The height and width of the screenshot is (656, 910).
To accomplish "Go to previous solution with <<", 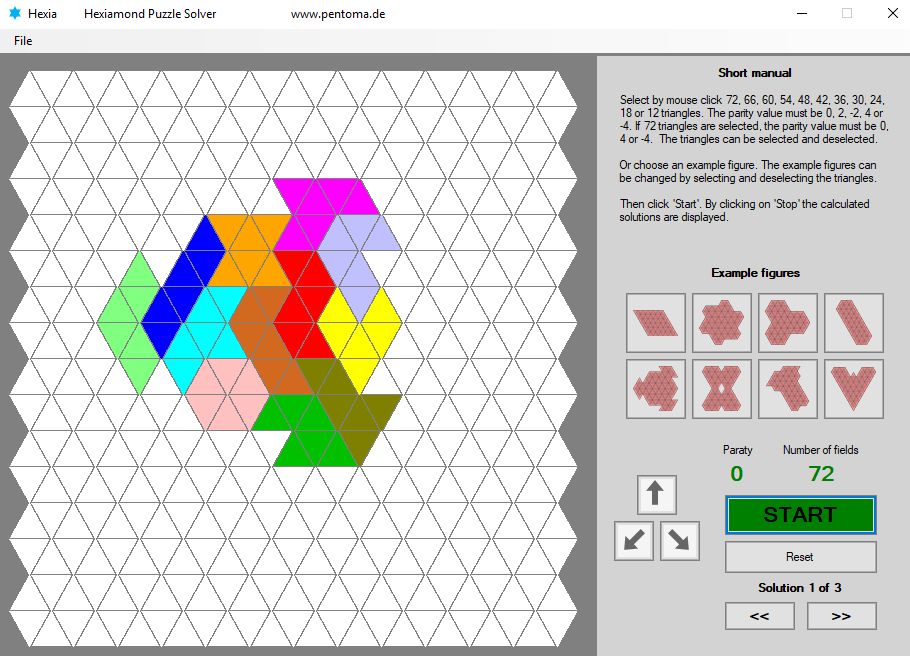I will (760, 616).
